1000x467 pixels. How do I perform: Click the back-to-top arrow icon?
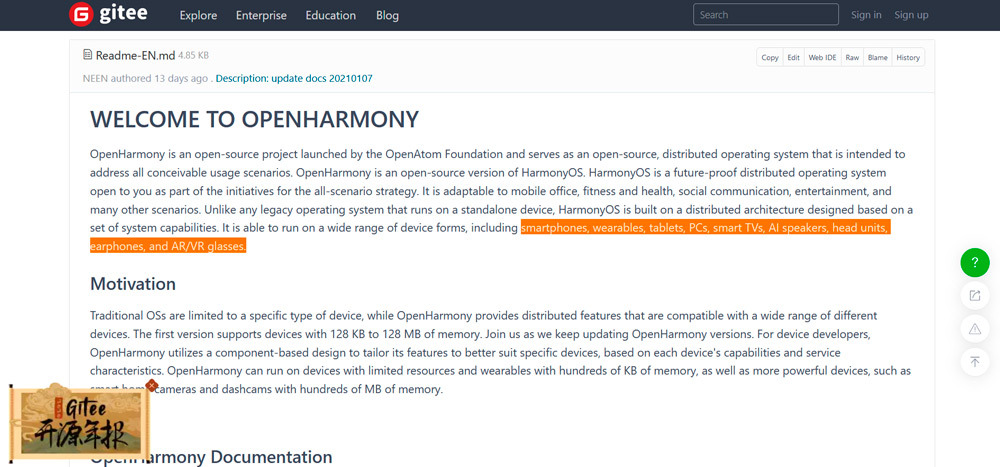[x=975, y=361]
